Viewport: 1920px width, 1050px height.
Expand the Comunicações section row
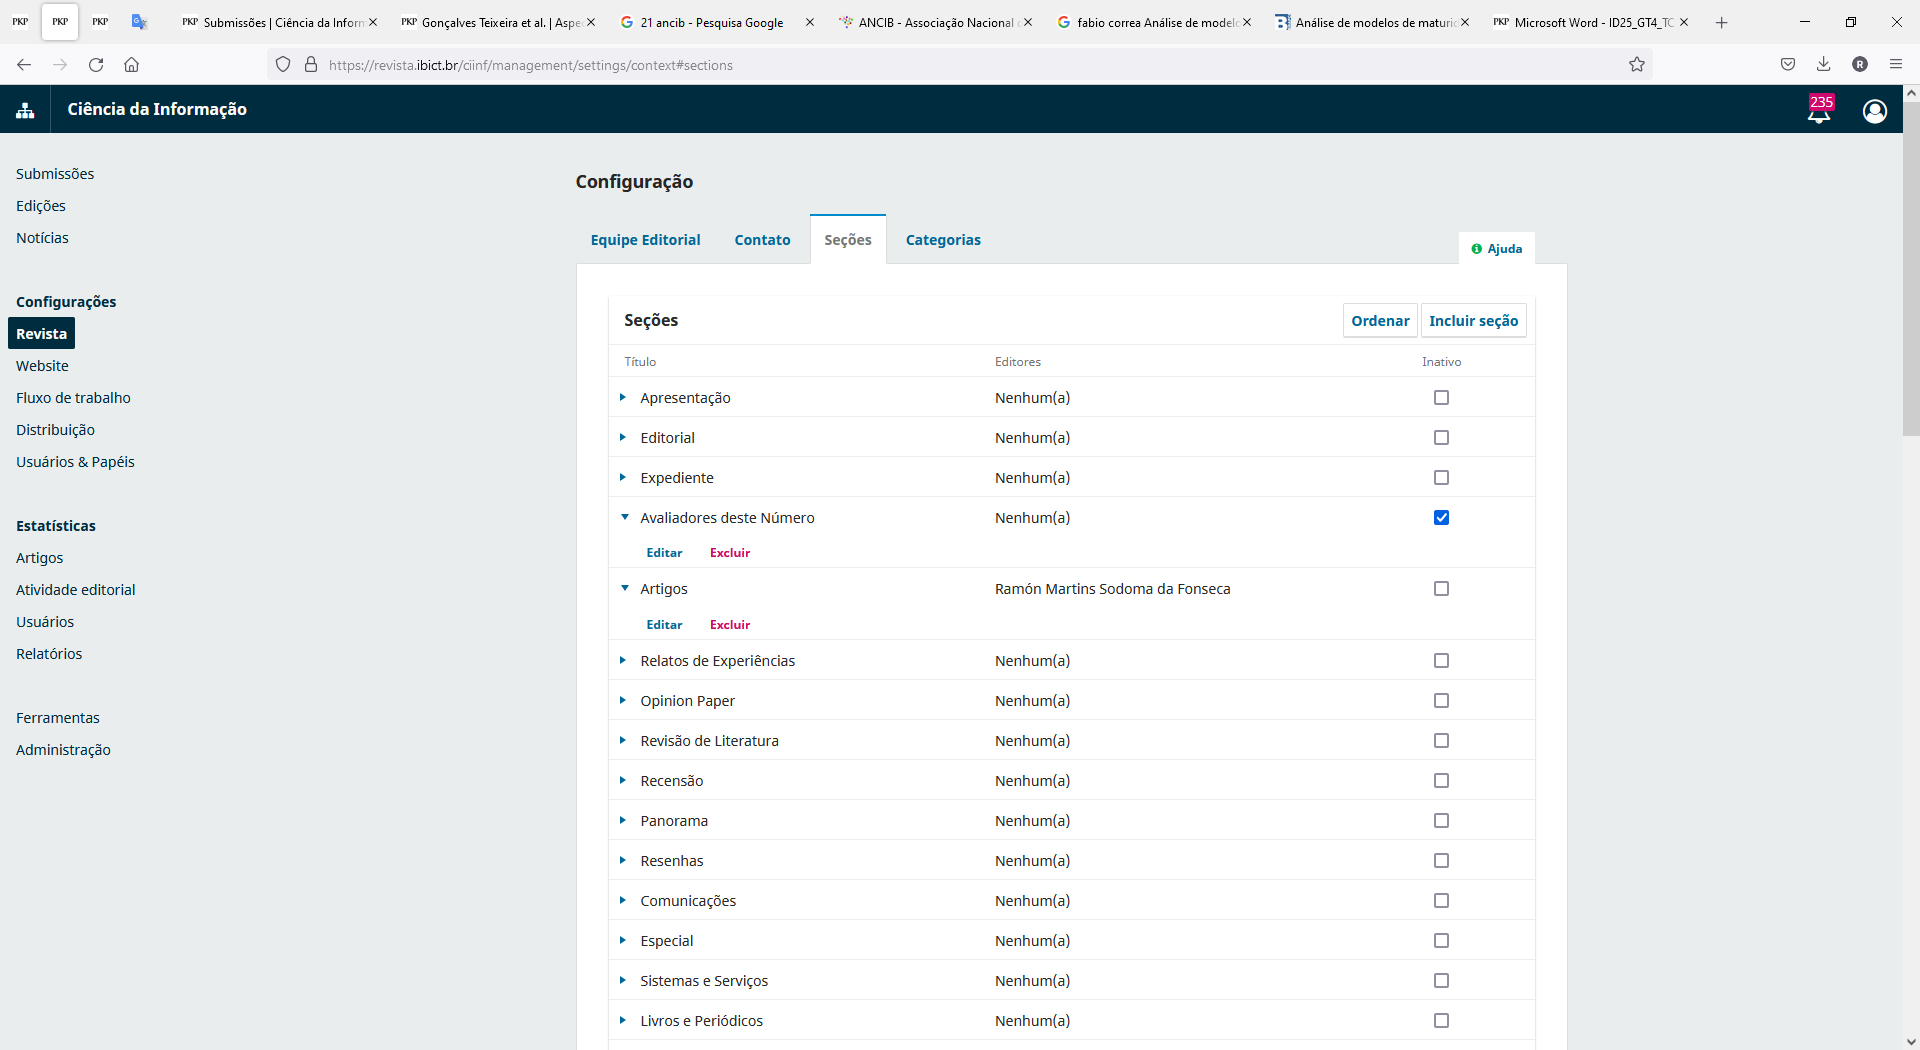pyautogui.click(x=623, y=901)
